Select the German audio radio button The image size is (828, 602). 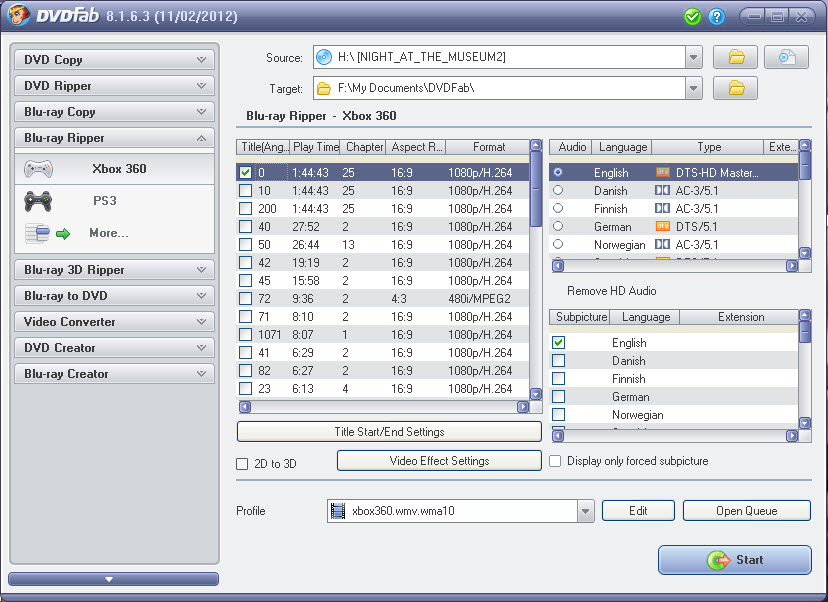click(558, 226)
